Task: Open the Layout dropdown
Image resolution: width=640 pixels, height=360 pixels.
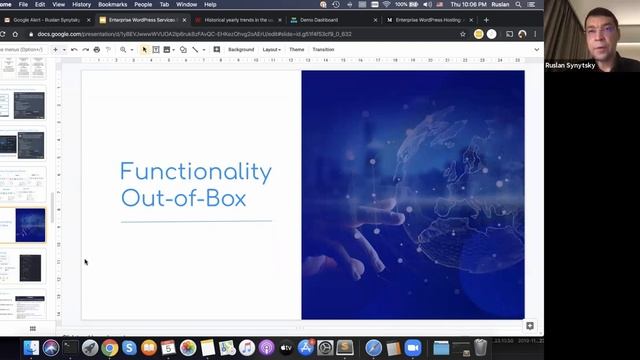Action: 271,49
